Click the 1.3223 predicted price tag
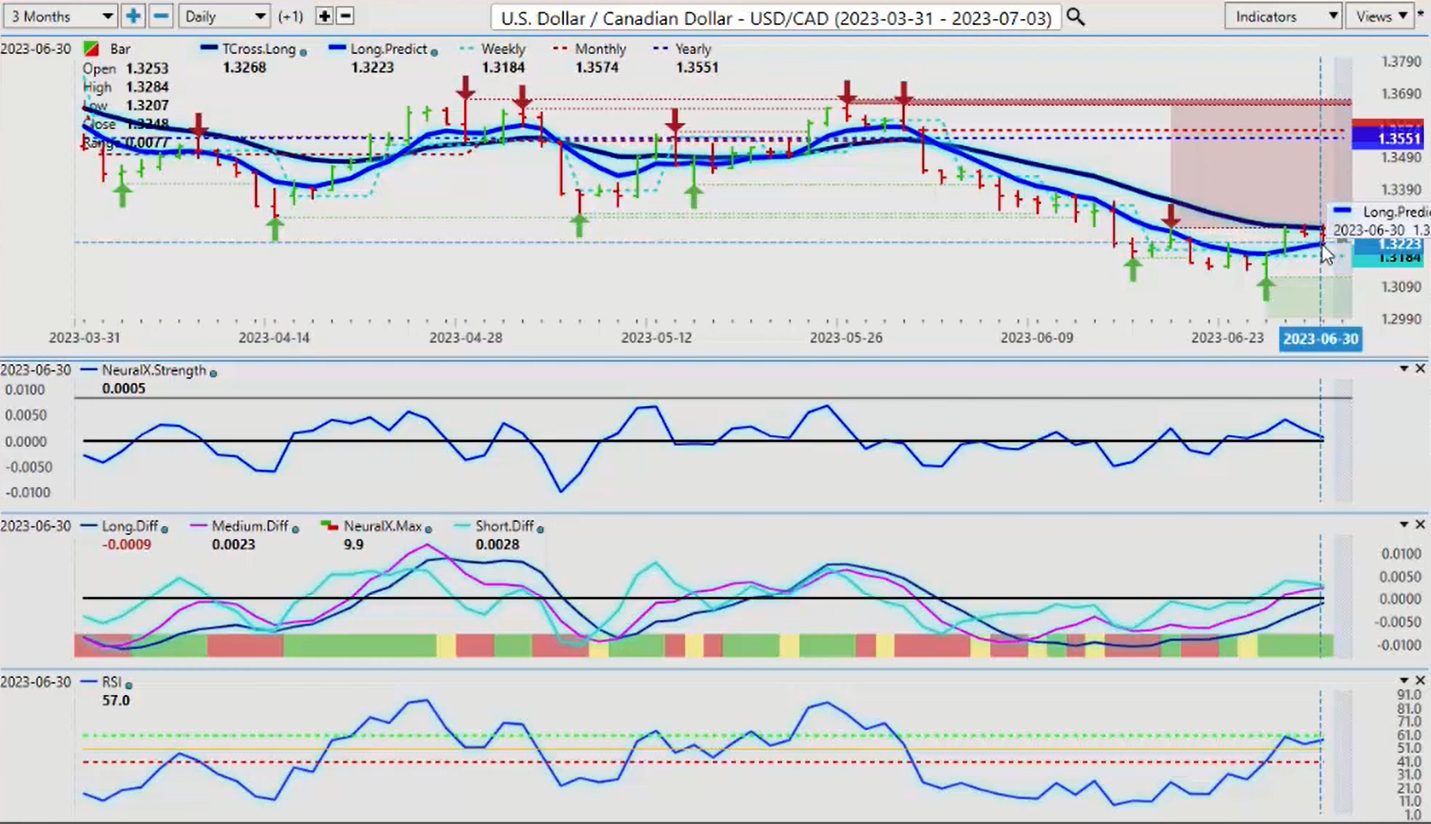The image size is (1431, 824). (x=1386, y=244)
